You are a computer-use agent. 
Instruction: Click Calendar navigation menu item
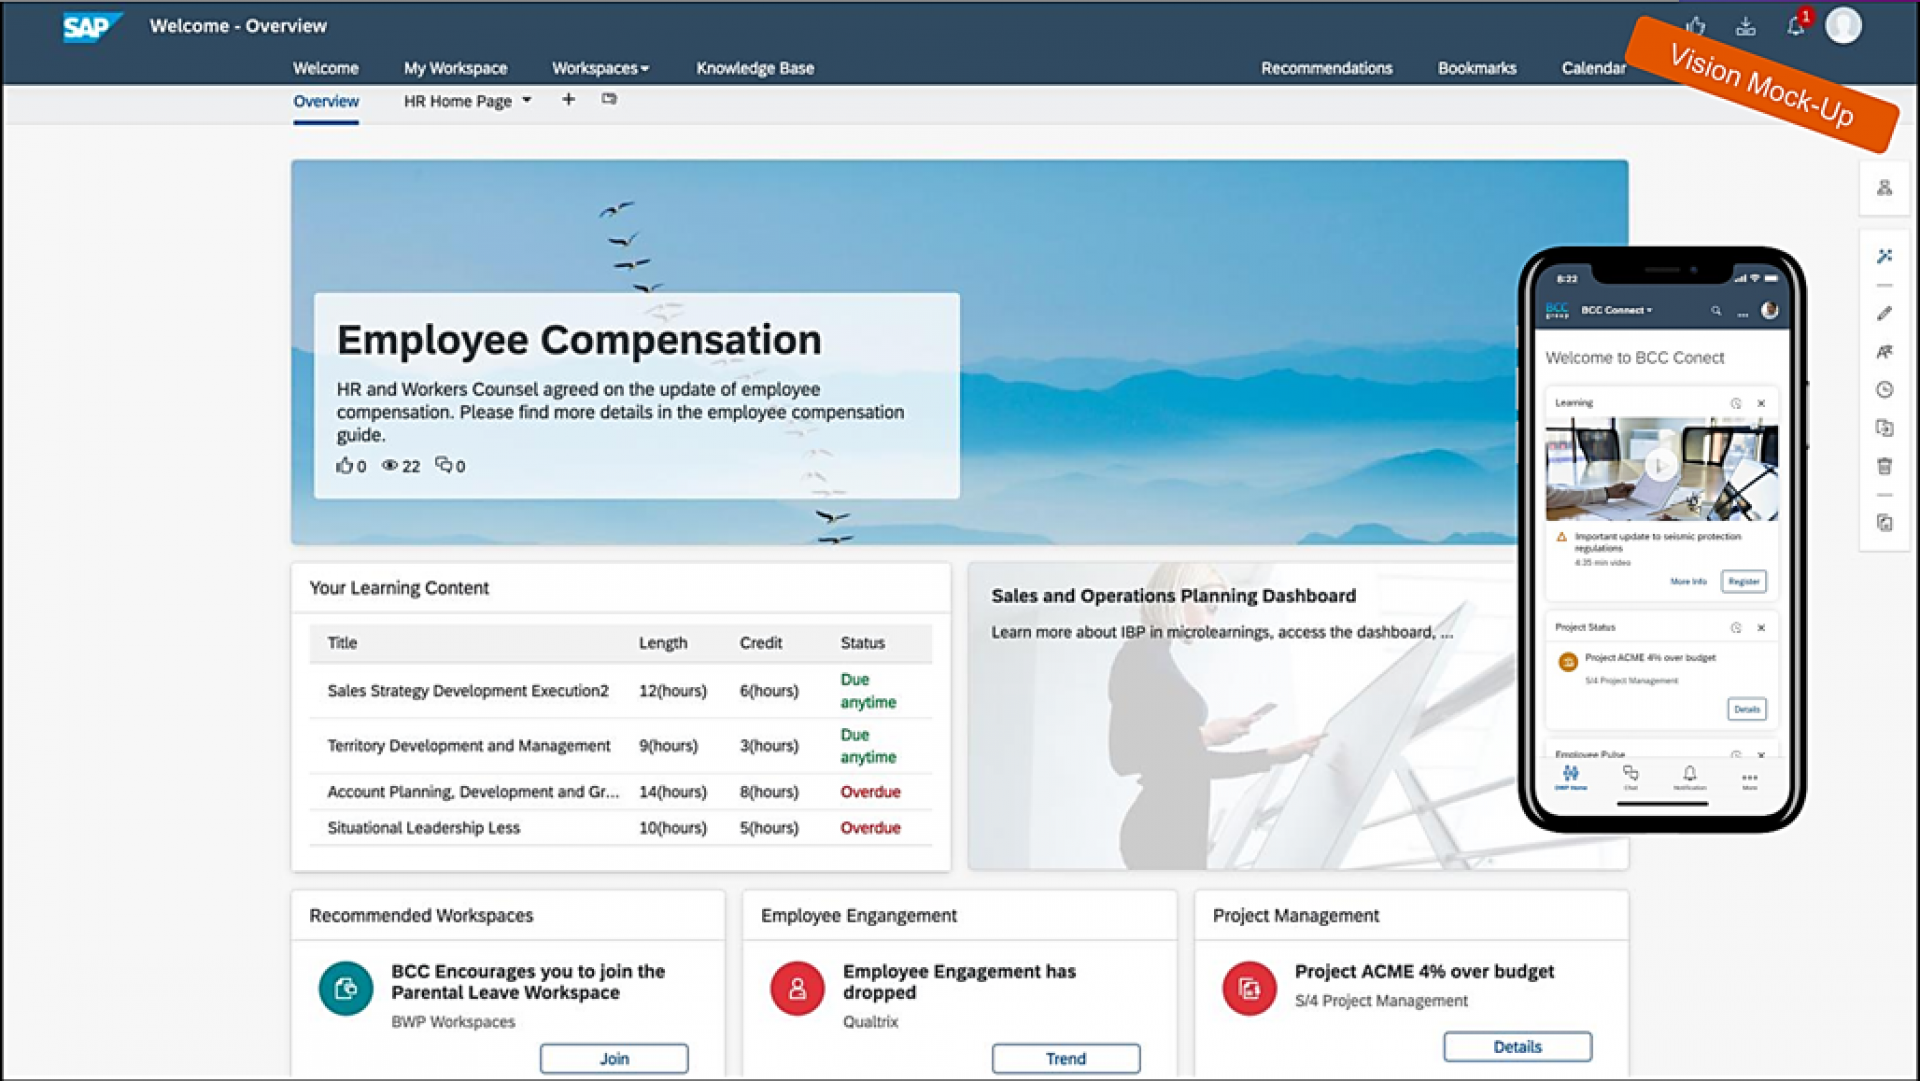click(x=1594, y=67)
